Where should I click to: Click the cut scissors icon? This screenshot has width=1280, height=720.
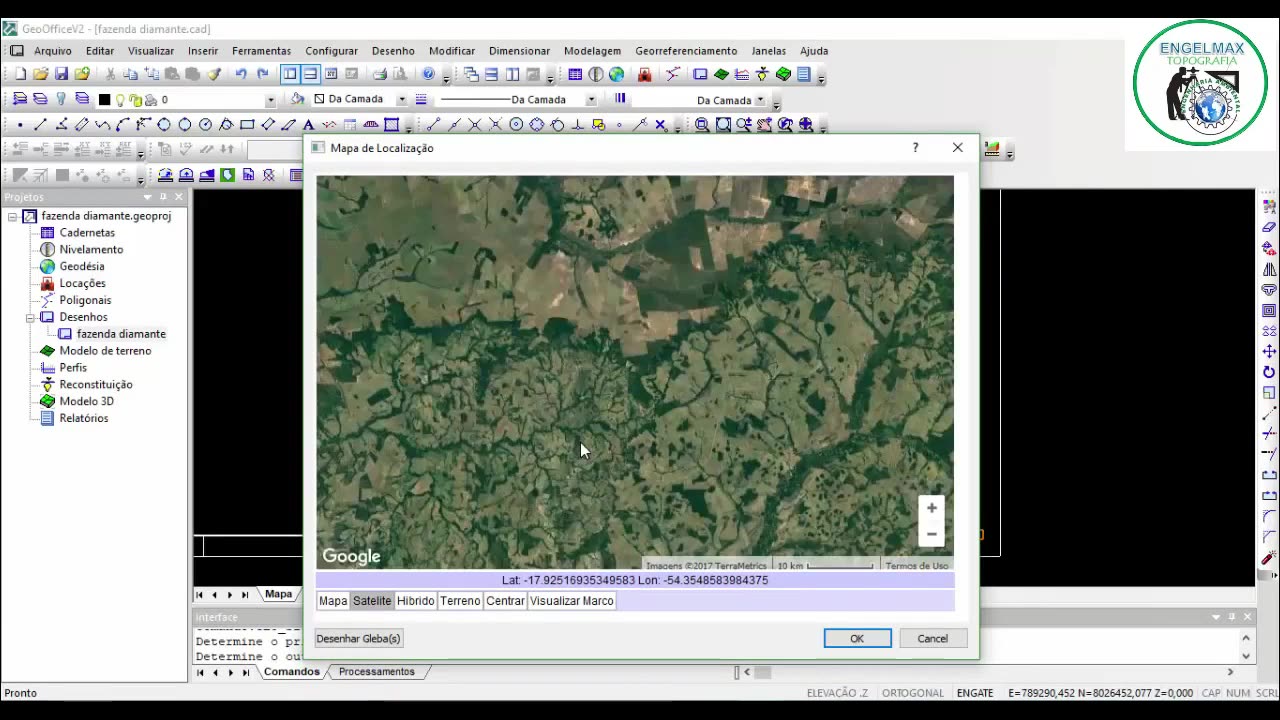pyautogui.click(x=110, y=74)
